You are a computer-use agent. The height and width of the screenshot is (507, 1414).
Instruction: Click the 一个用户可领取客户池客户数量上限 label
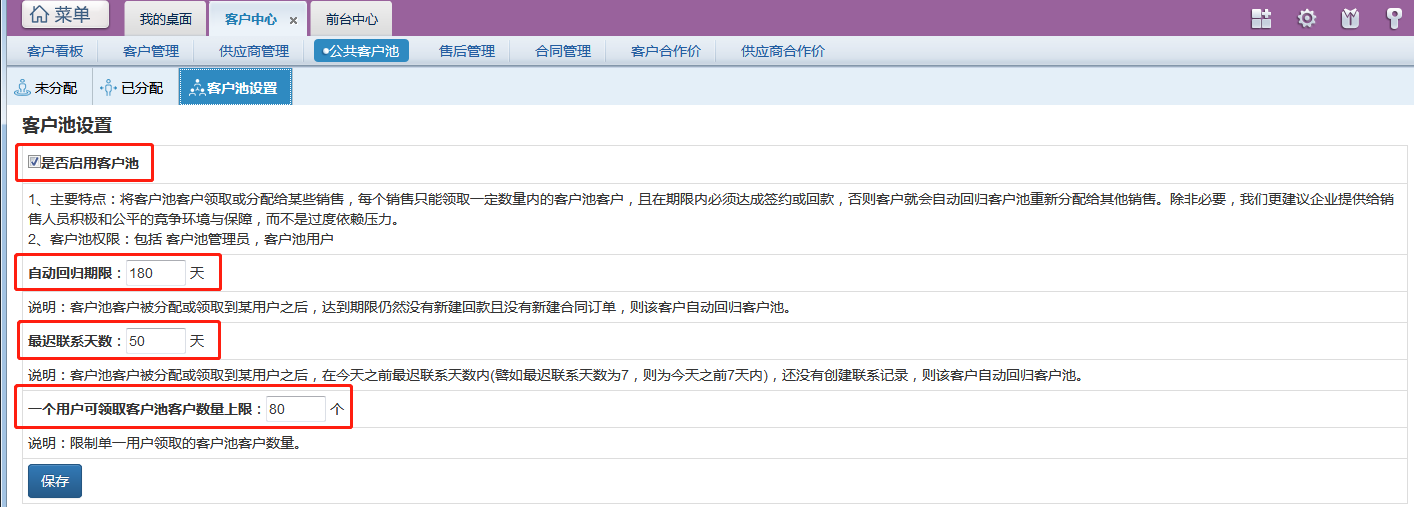click(x=145, y=409)
